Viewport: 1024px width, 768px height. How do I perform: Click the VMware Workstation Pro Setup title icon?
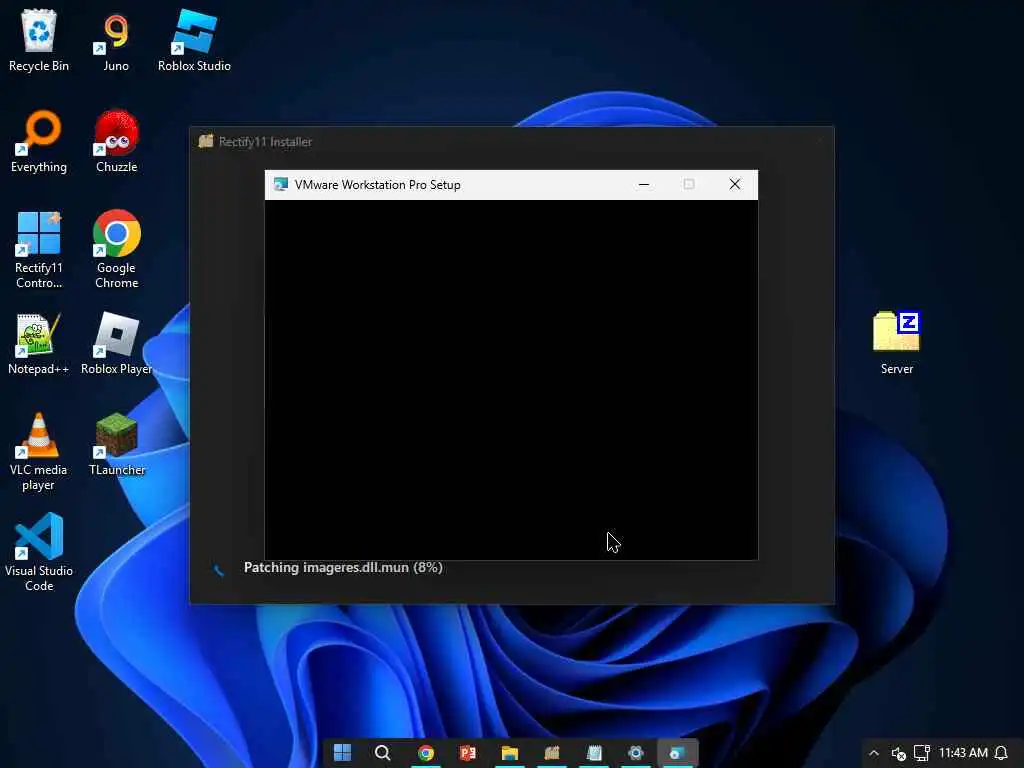point(281,185)
